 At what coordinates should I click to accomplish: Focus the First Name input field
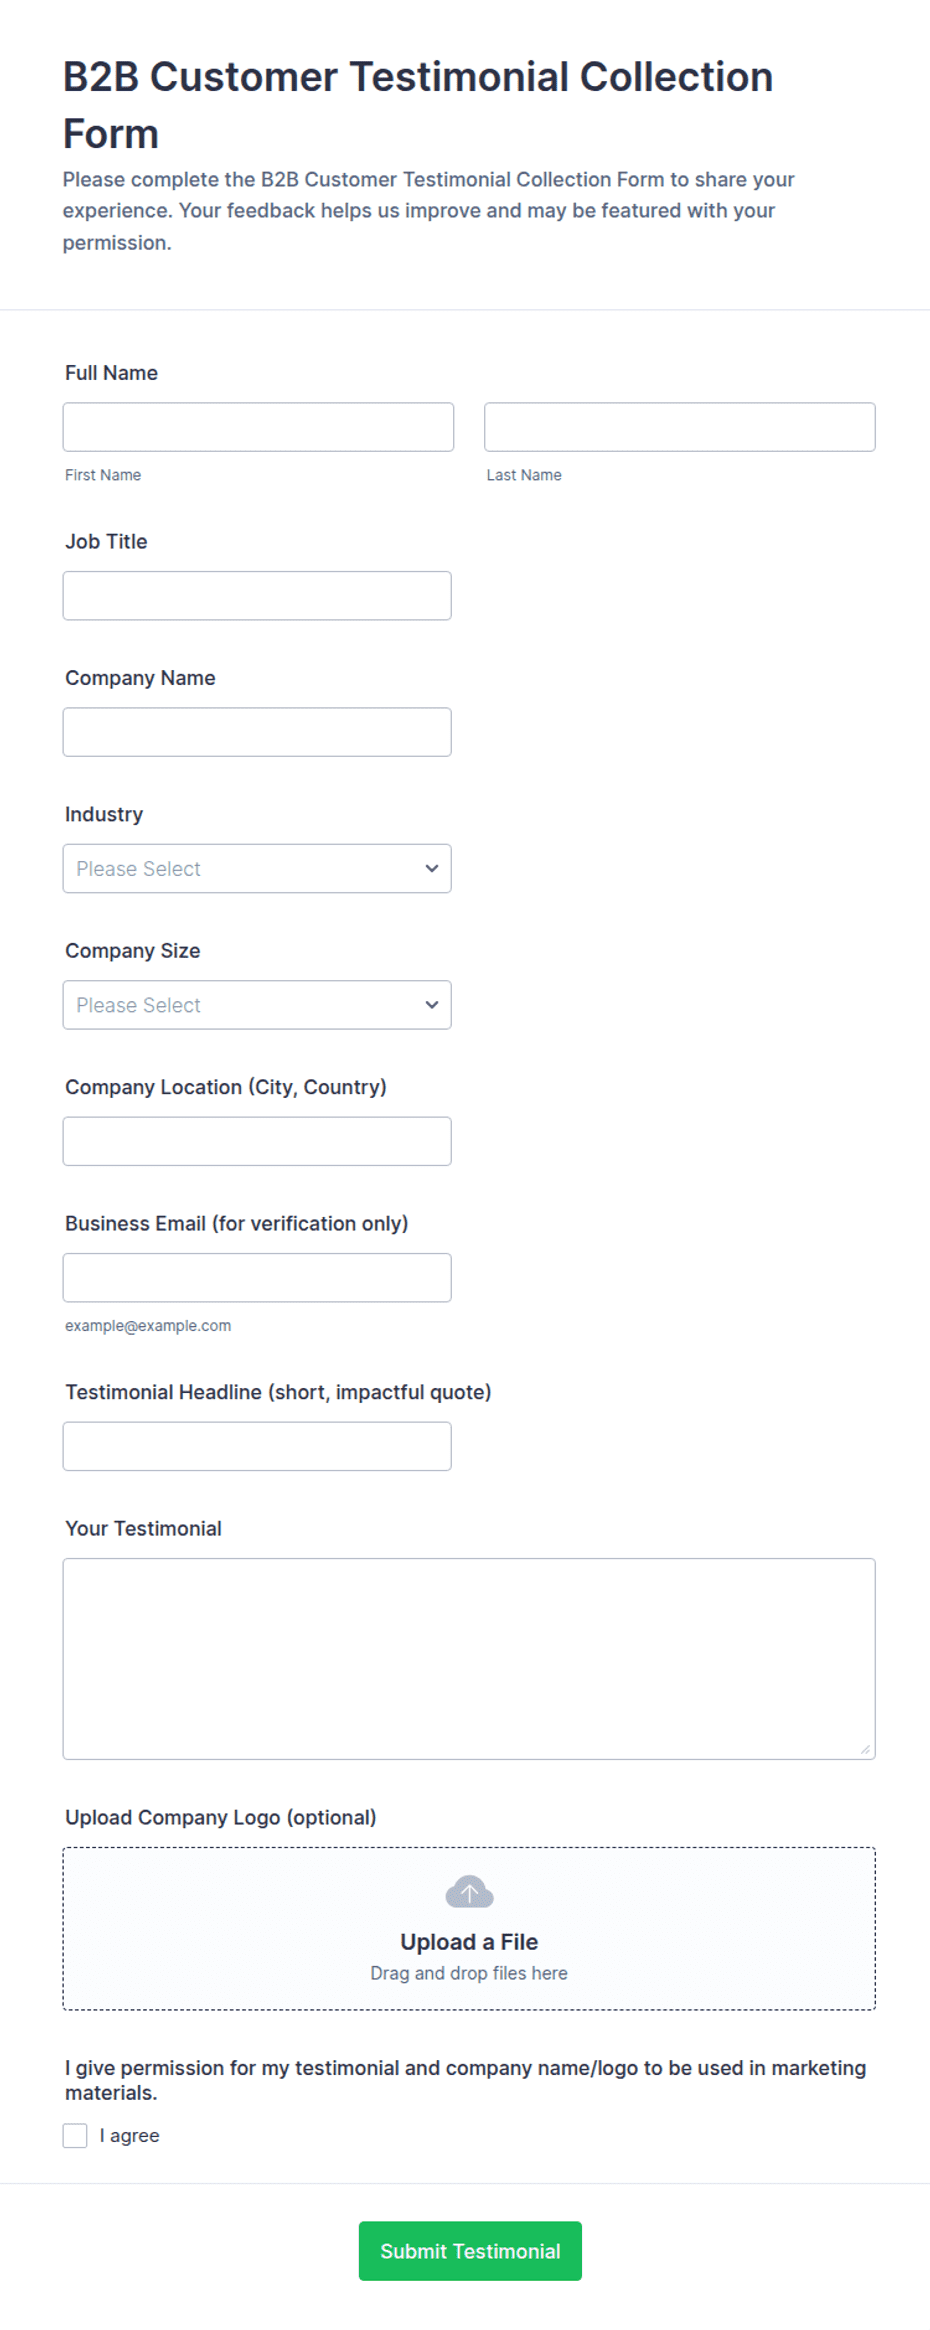[x=258, y=427]
